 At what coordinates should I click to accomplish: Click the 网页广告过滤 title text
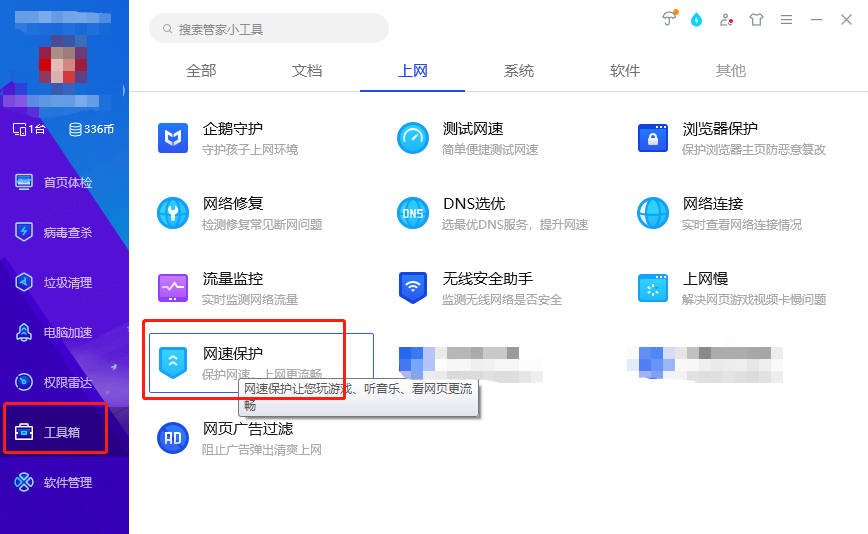coord(247,428)
